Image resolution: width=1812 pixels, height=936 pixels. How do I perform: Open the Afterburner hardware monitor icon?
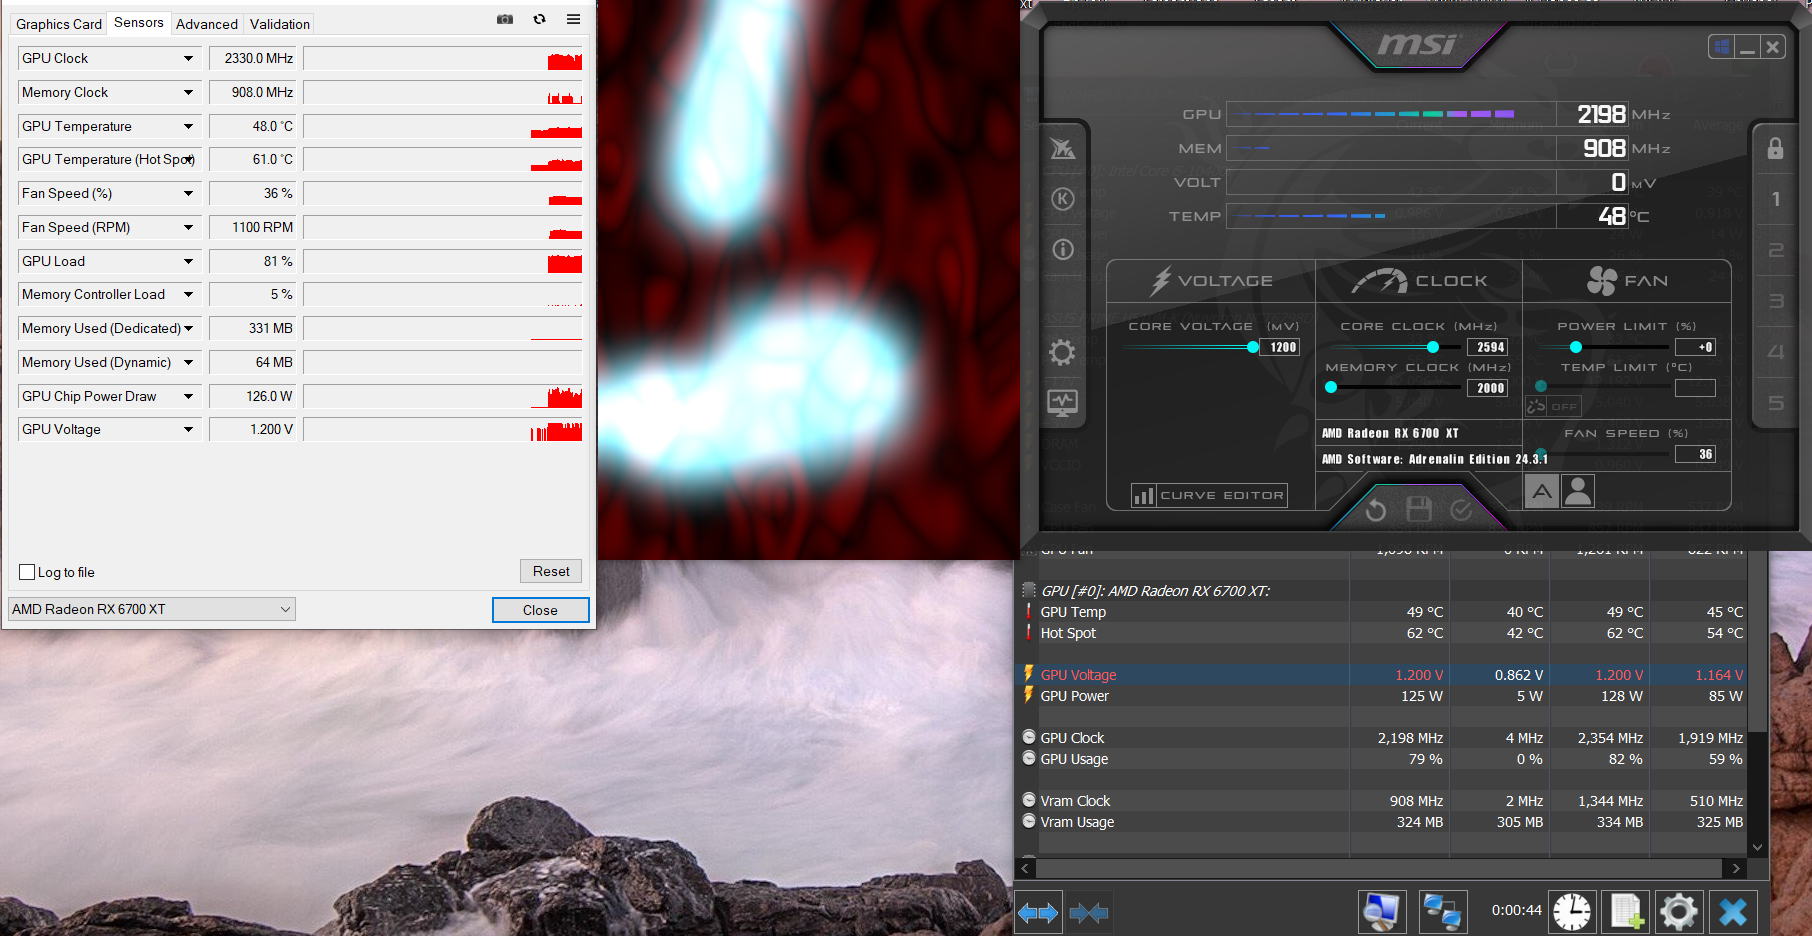(1062, 403)
